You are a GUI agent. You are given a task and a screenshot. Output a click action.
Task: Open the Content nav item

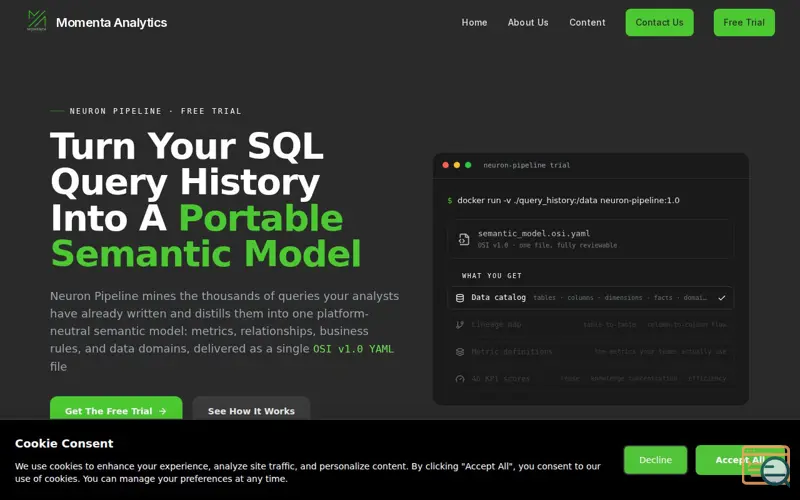coord(587,22)
